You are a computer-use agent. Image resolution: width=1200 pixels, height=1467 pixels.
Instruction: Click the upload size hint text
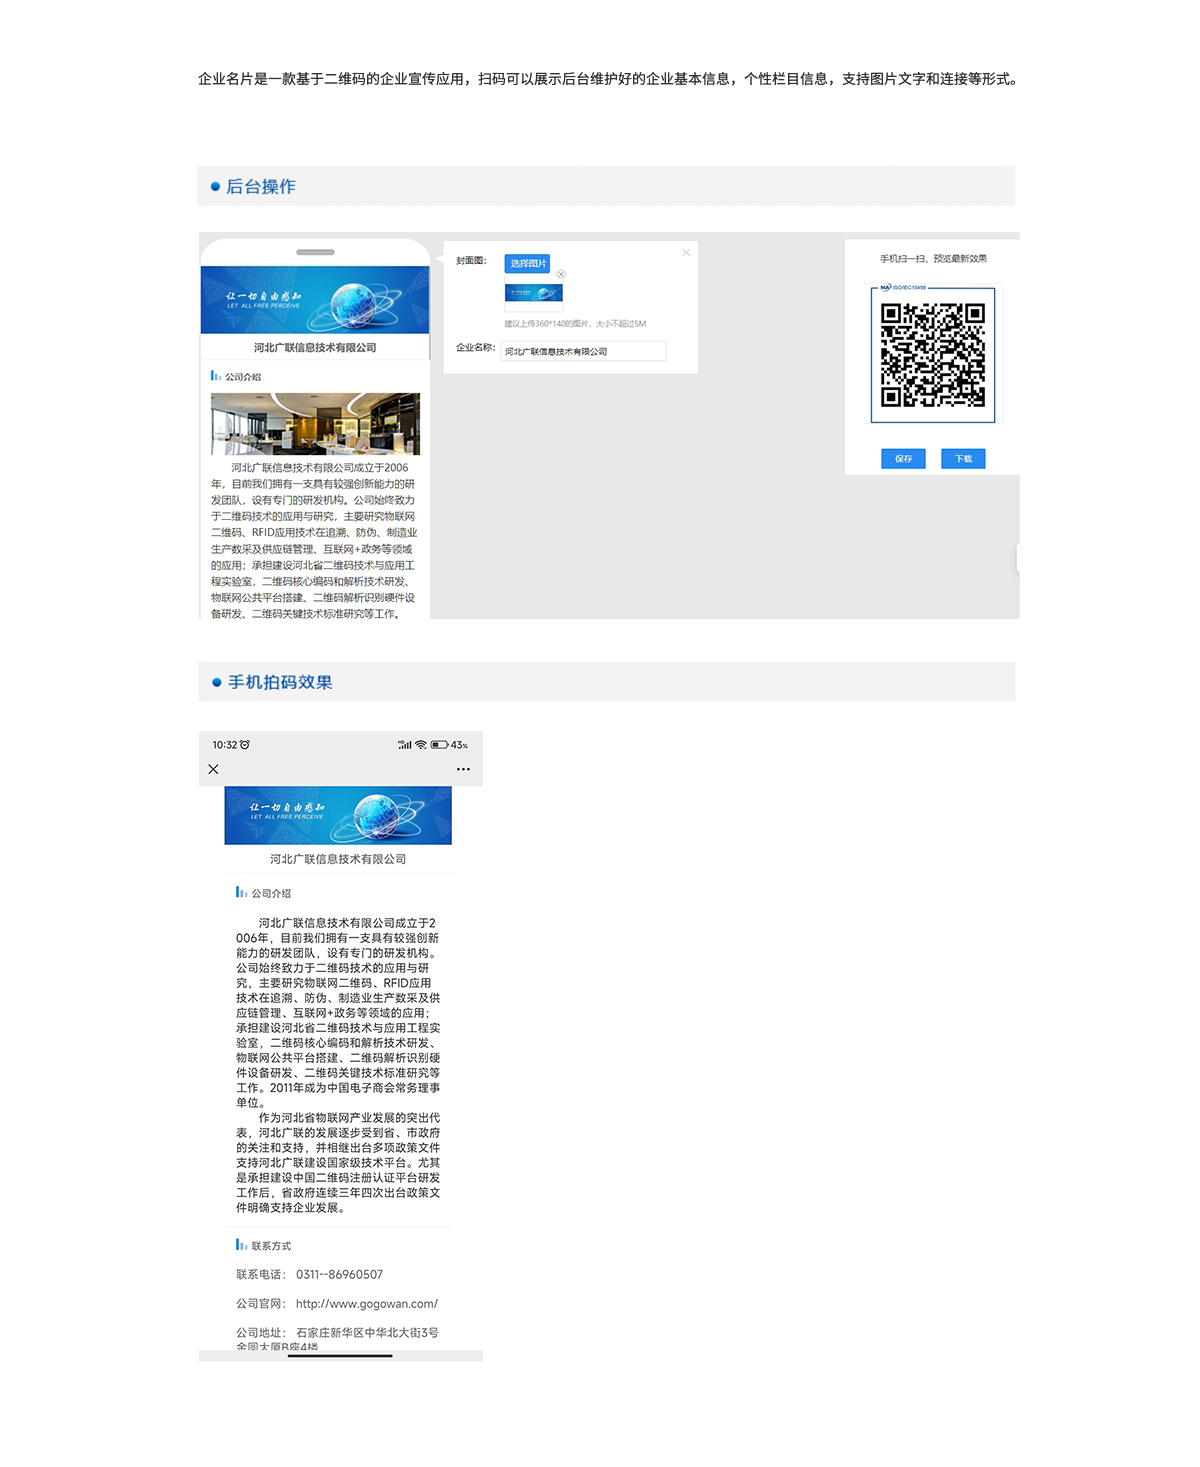[575, 323]
